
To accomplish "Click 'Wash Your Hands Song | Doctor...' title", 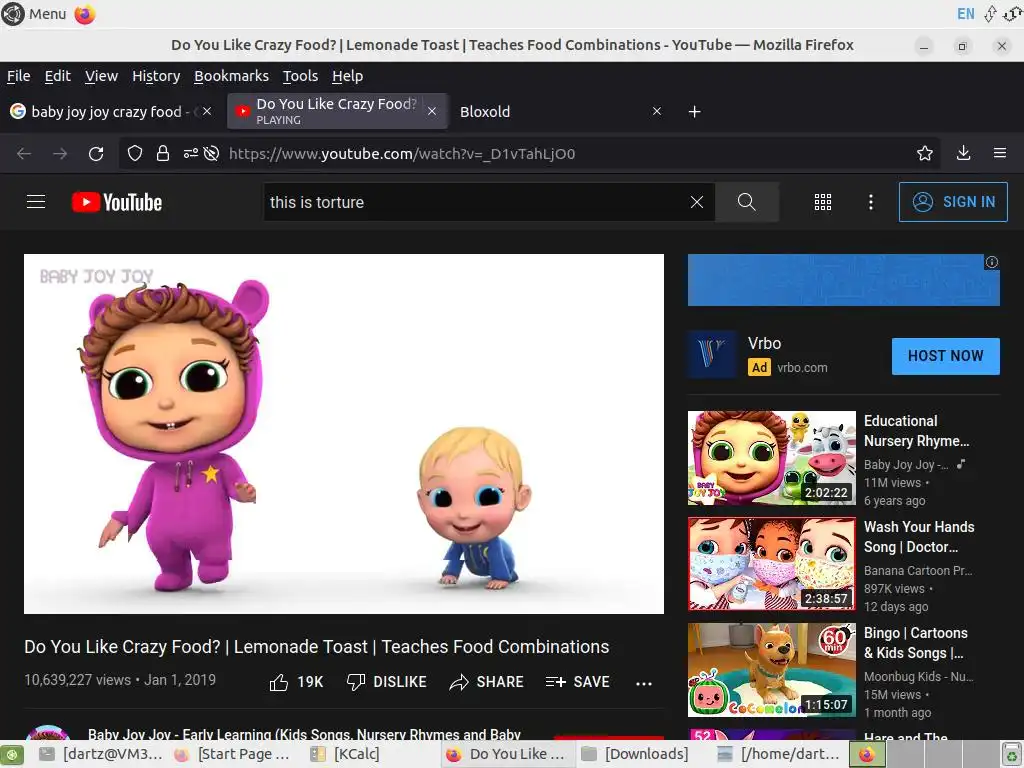I will coord(919,537).
